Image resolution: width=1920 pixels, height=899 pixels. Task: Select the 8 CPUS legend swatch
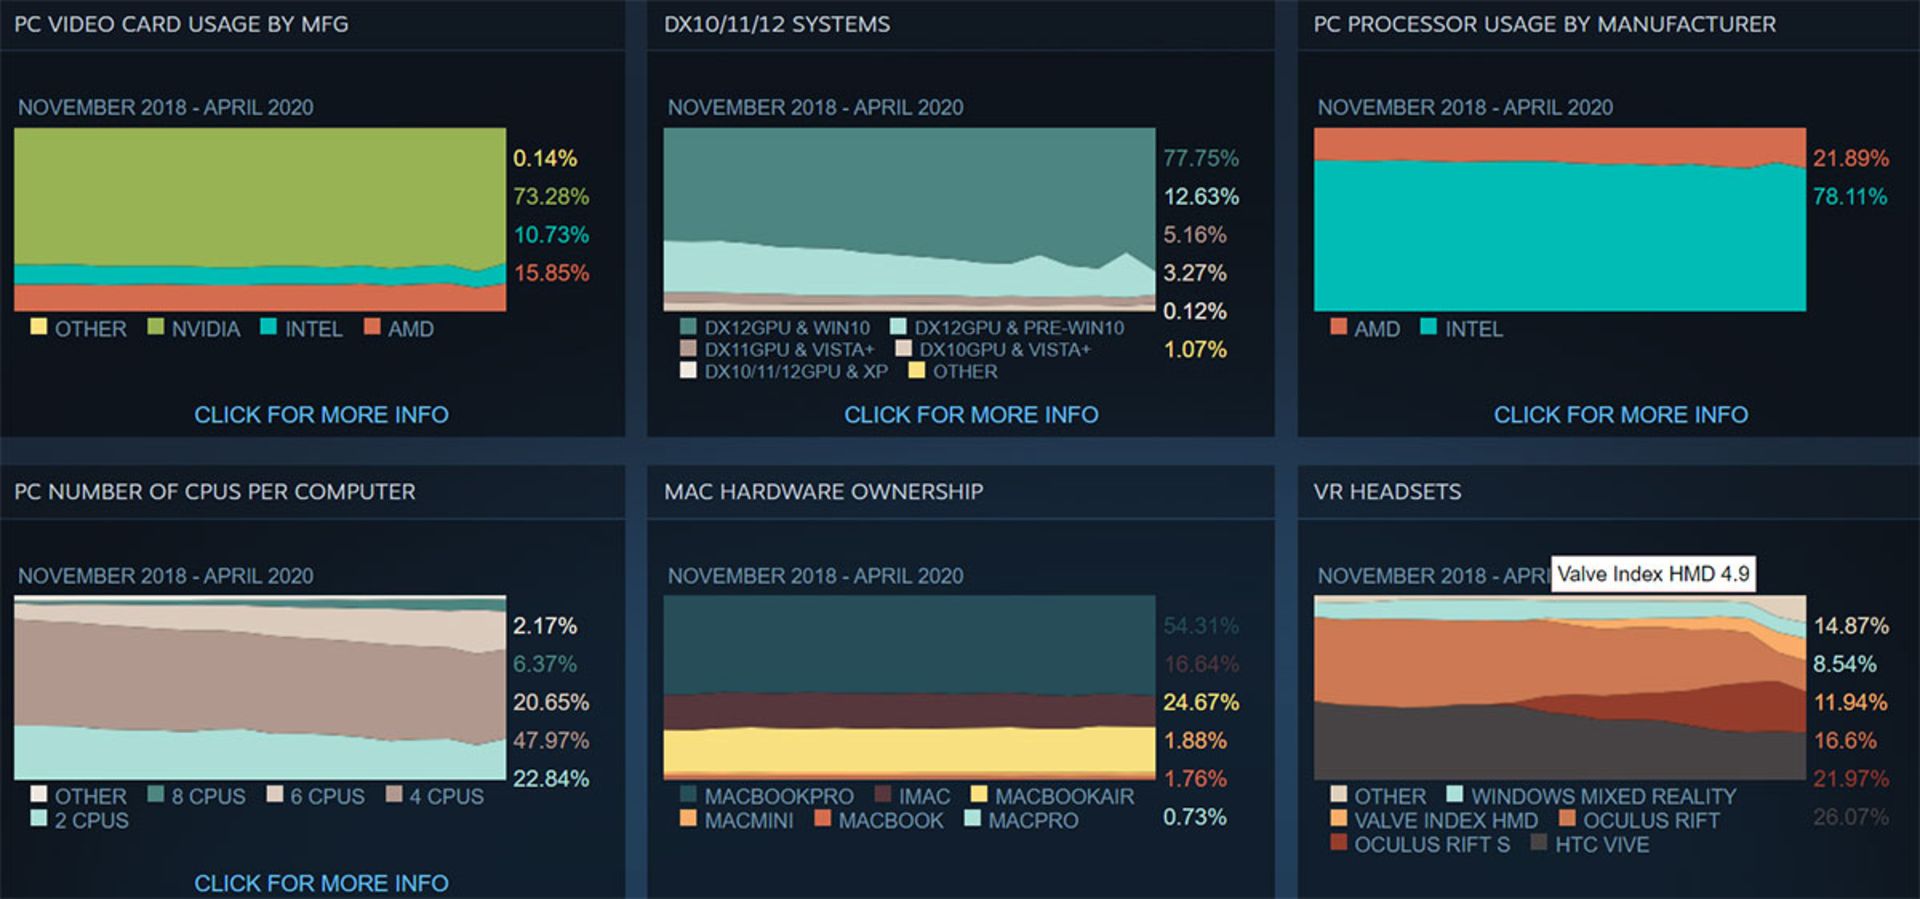[156, 795]
